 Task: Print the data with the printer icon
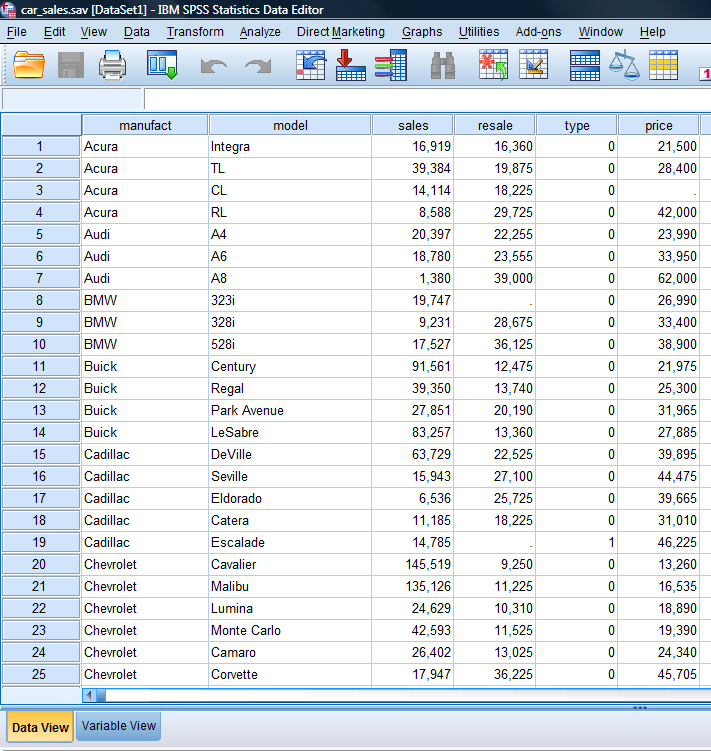(113, 65)
